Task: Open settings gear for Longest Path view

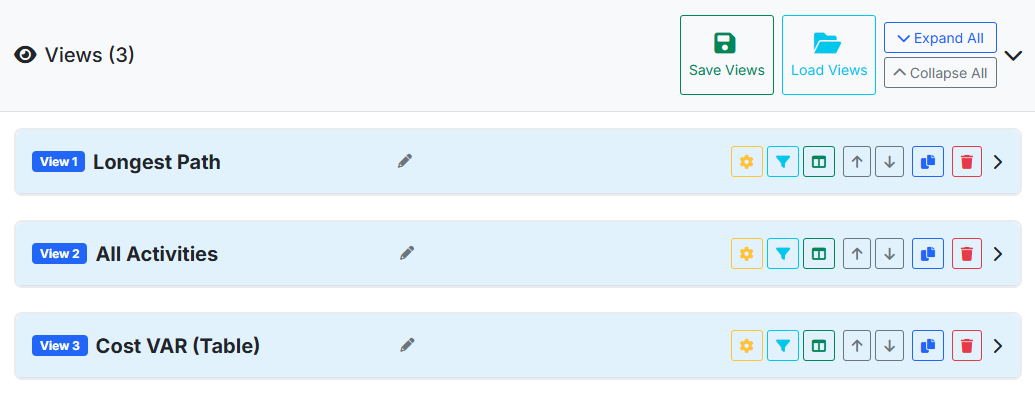Action: point(747,162)
